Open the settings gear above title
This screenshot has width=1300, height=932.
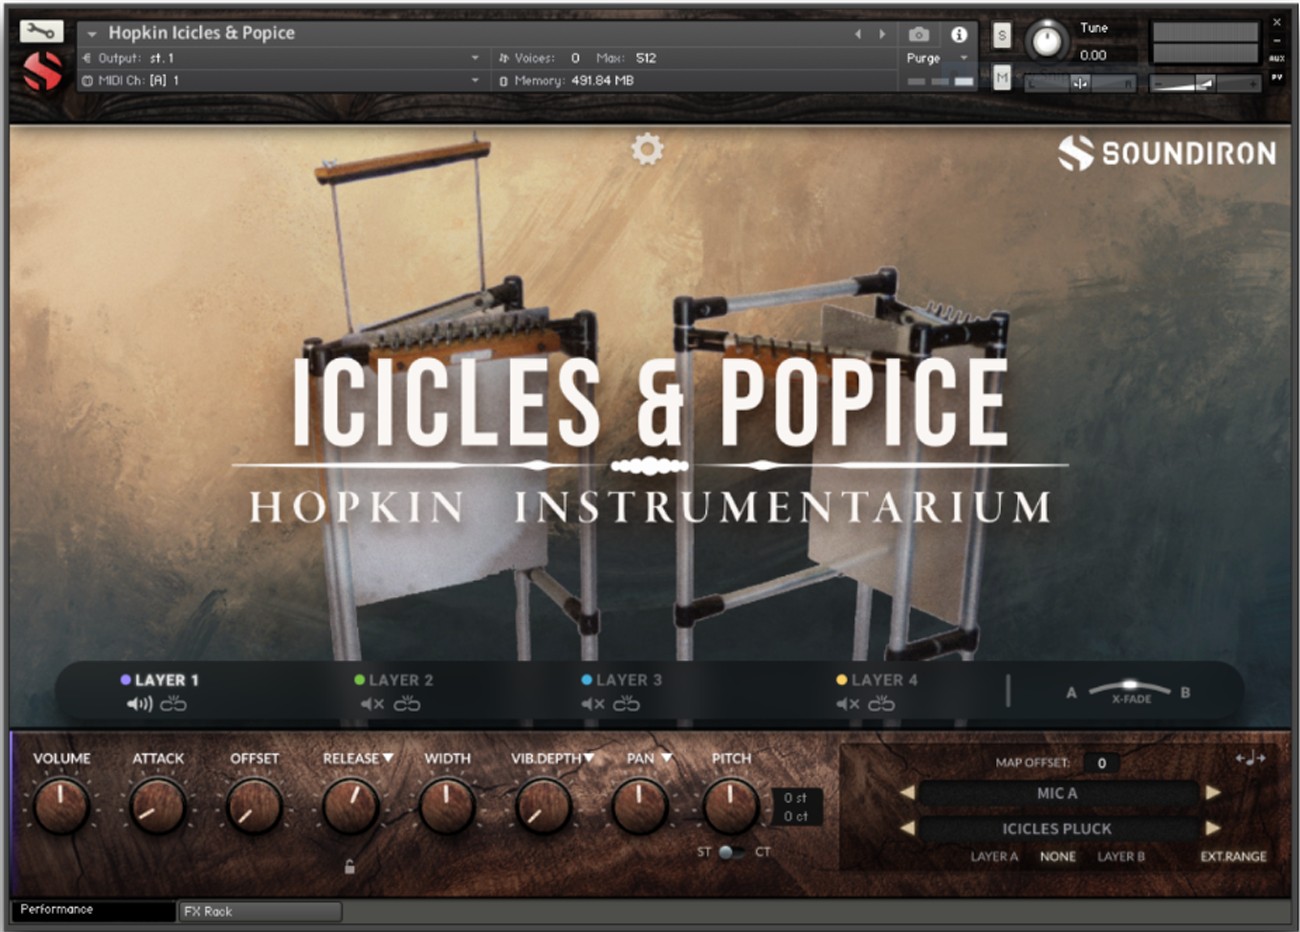pyautogui.click(x=647, y=149)
